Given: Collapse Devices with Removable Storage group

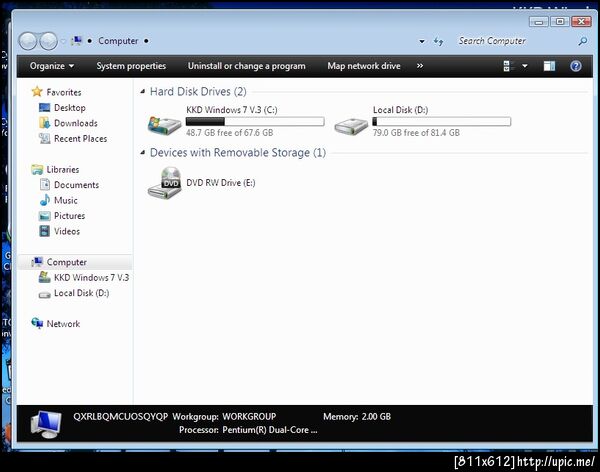Looking at the screenshot, I should tap(143, 153).
